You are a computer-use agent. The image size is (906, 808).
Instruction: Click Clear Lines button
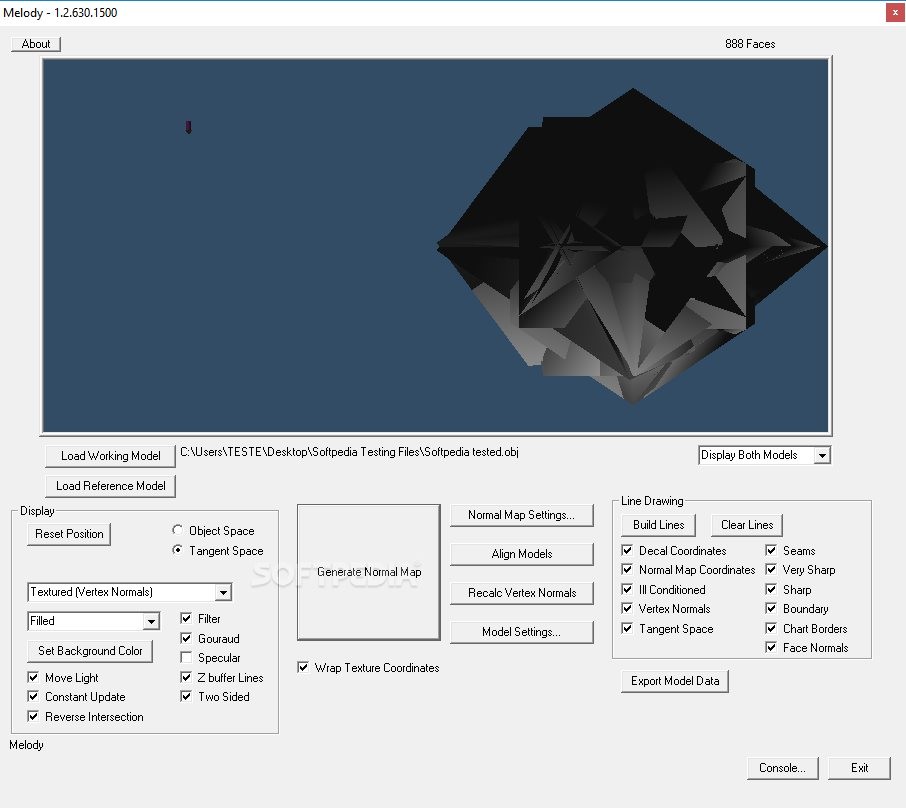(x=747, y=525)
